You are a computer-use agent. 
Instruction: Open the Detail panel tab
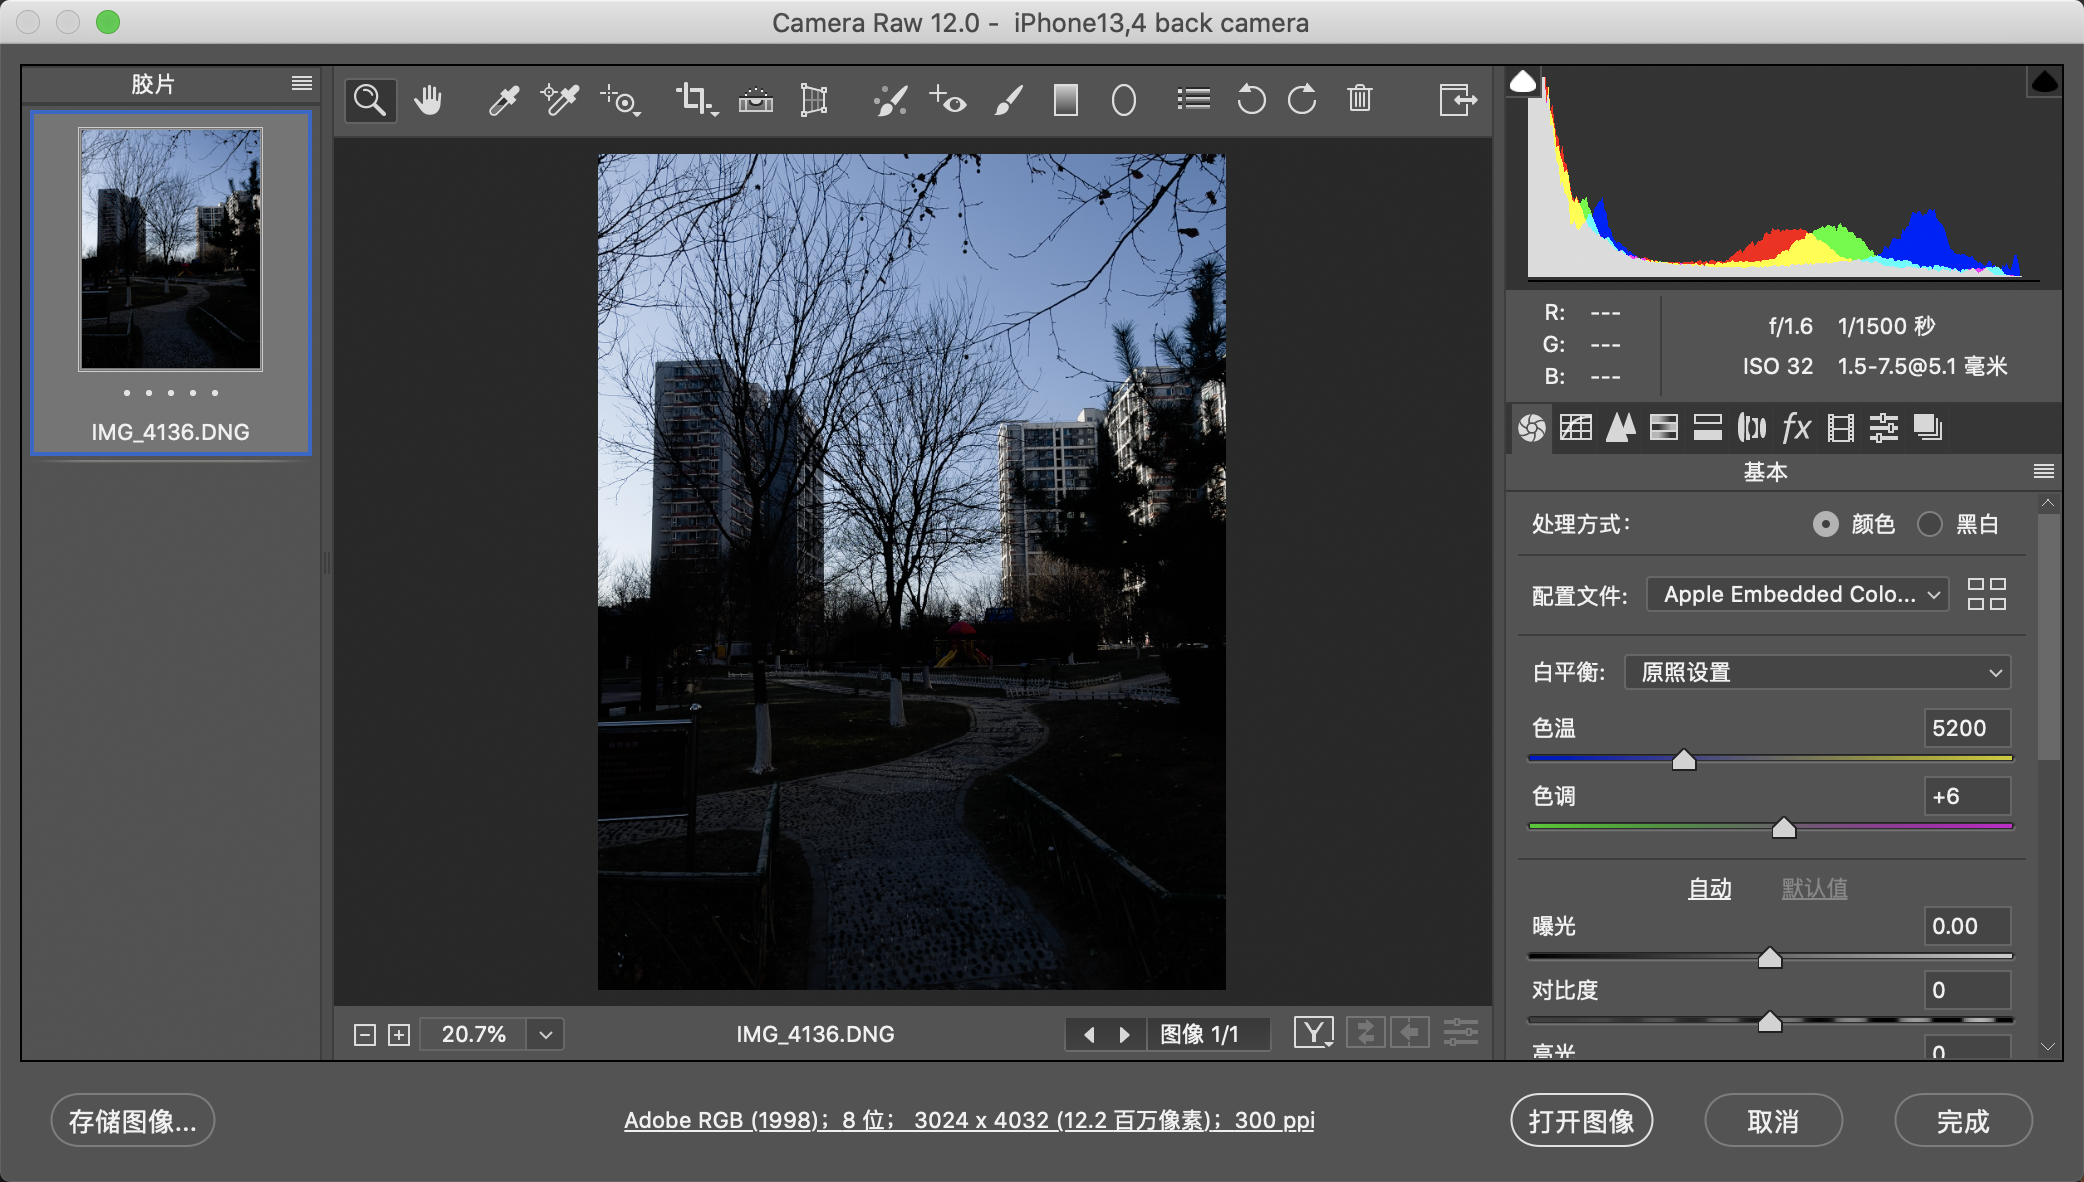[1620, 428]
